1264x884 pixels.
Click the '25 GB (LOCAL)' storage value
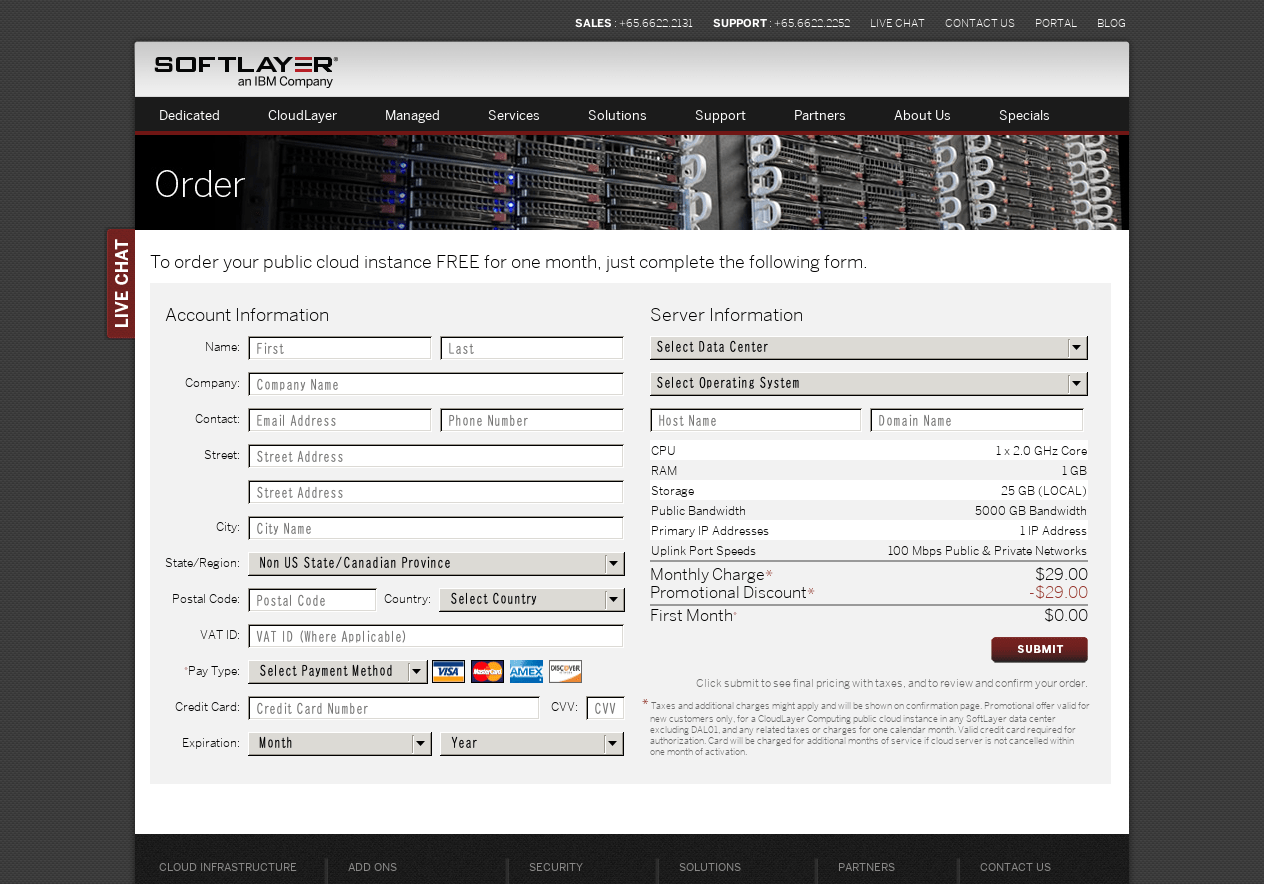[1044, 491]
